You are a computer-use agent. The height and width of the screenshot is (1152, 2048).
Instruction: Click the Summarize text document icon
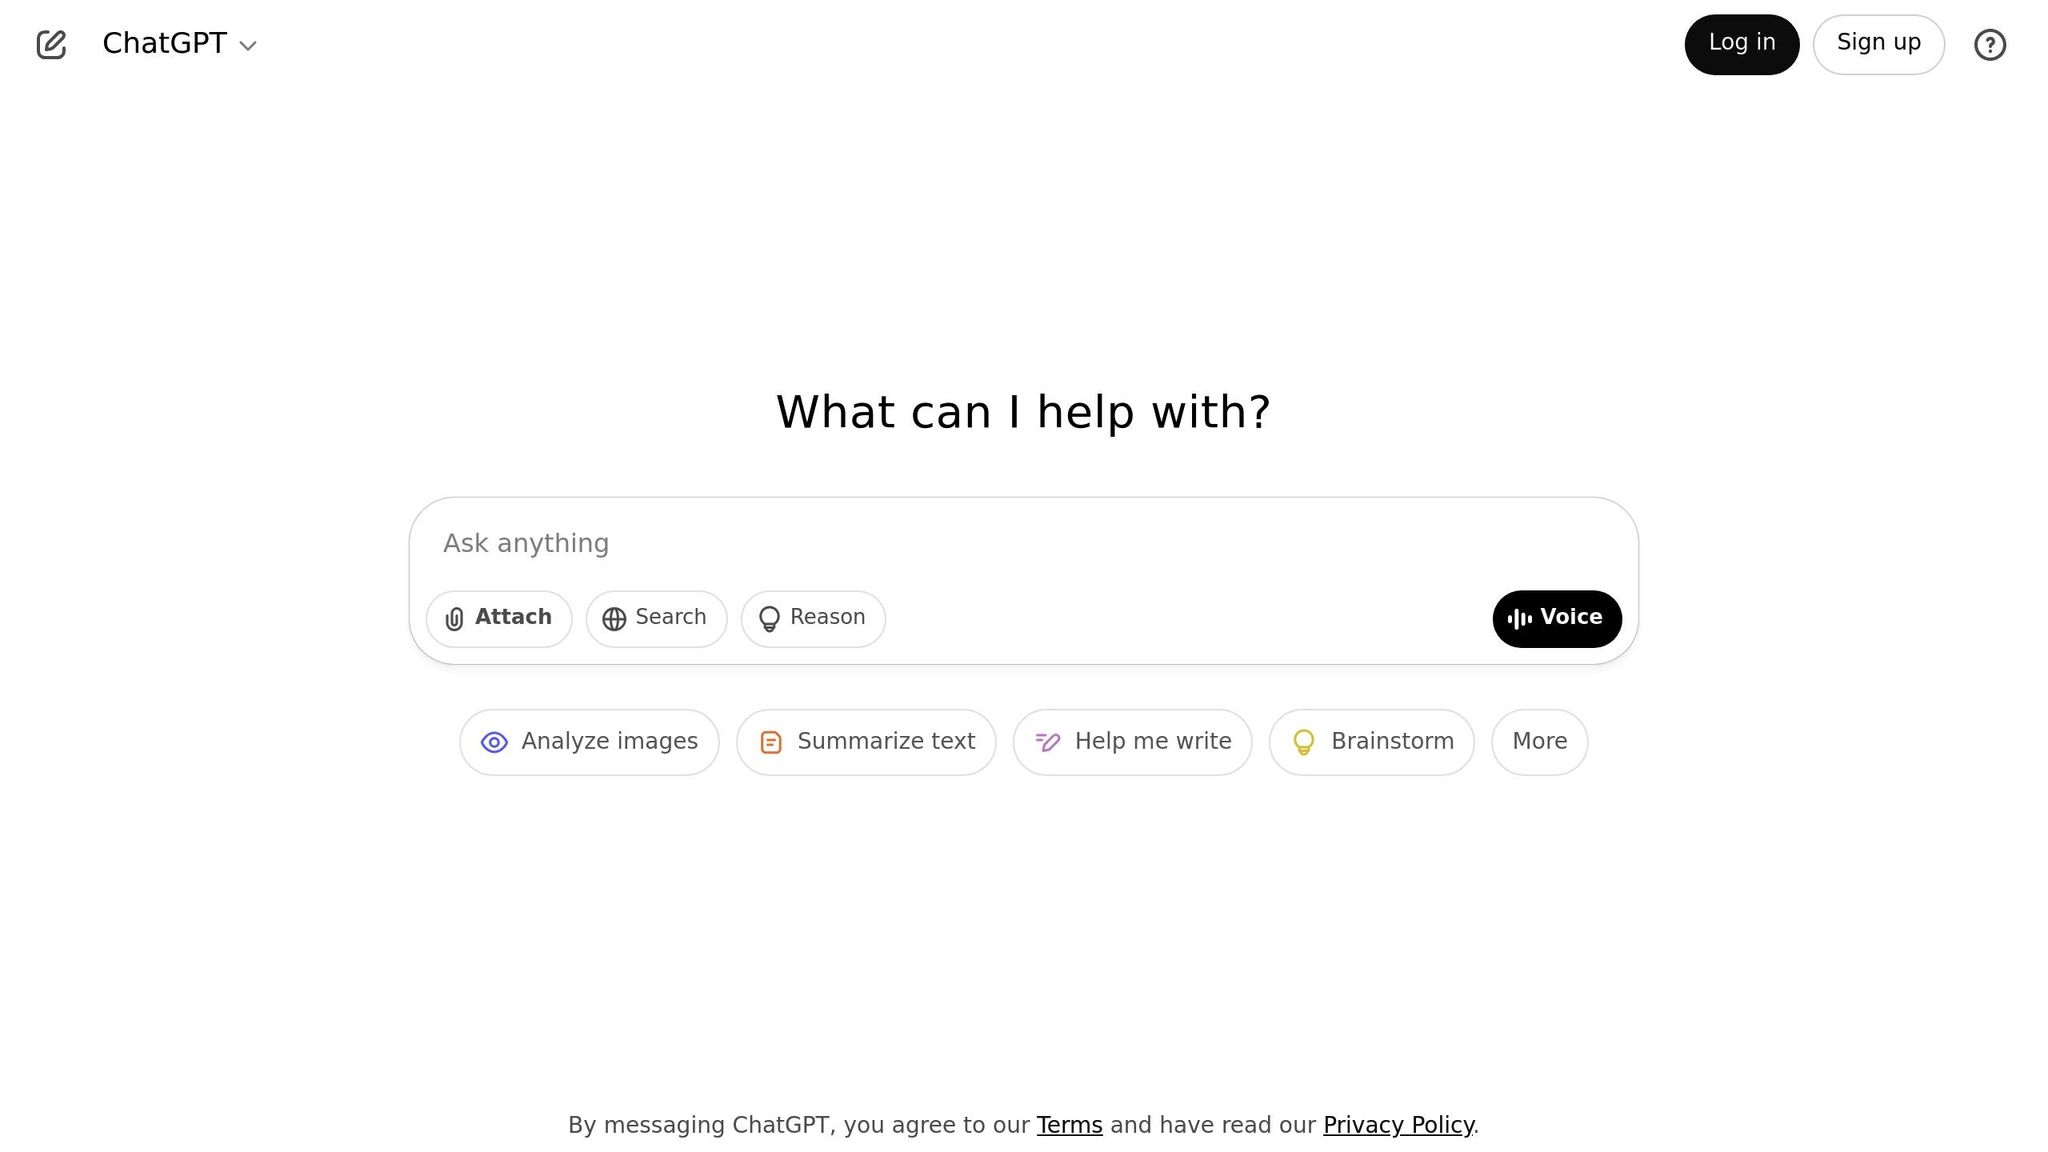pyautogui.click(x=771, y=743)
